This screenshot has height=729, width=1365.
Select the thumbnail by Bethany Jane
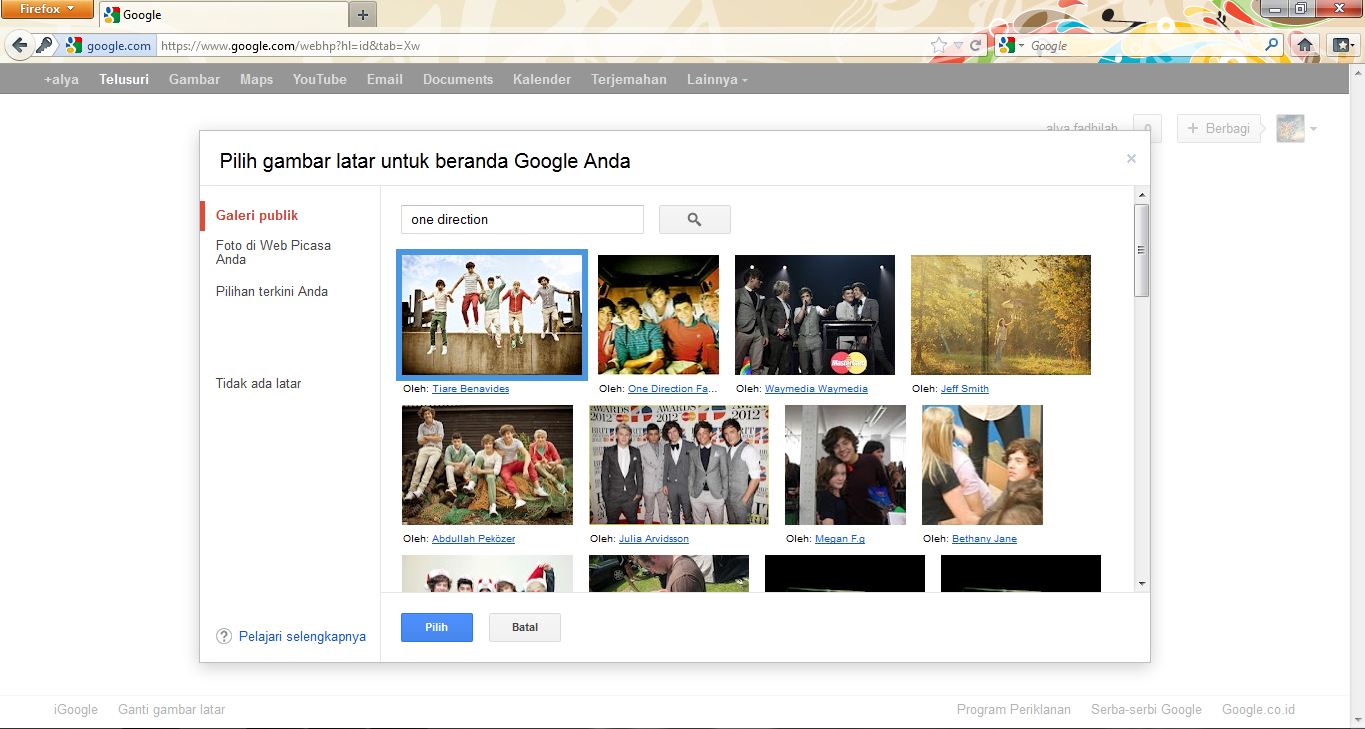pyautogui.click(x=982, y=465)
